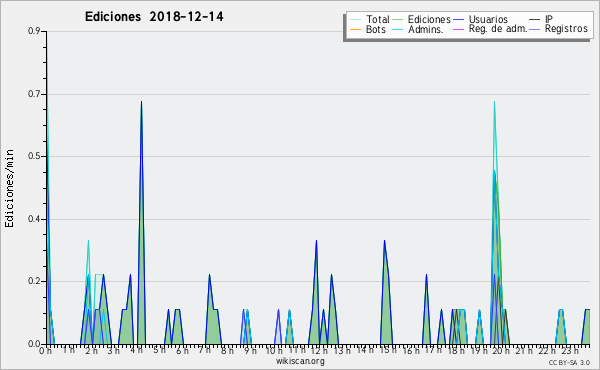Click the '1 h' hour label
The height and width of the screenshot is (370, 600).
tap(68, 350)
